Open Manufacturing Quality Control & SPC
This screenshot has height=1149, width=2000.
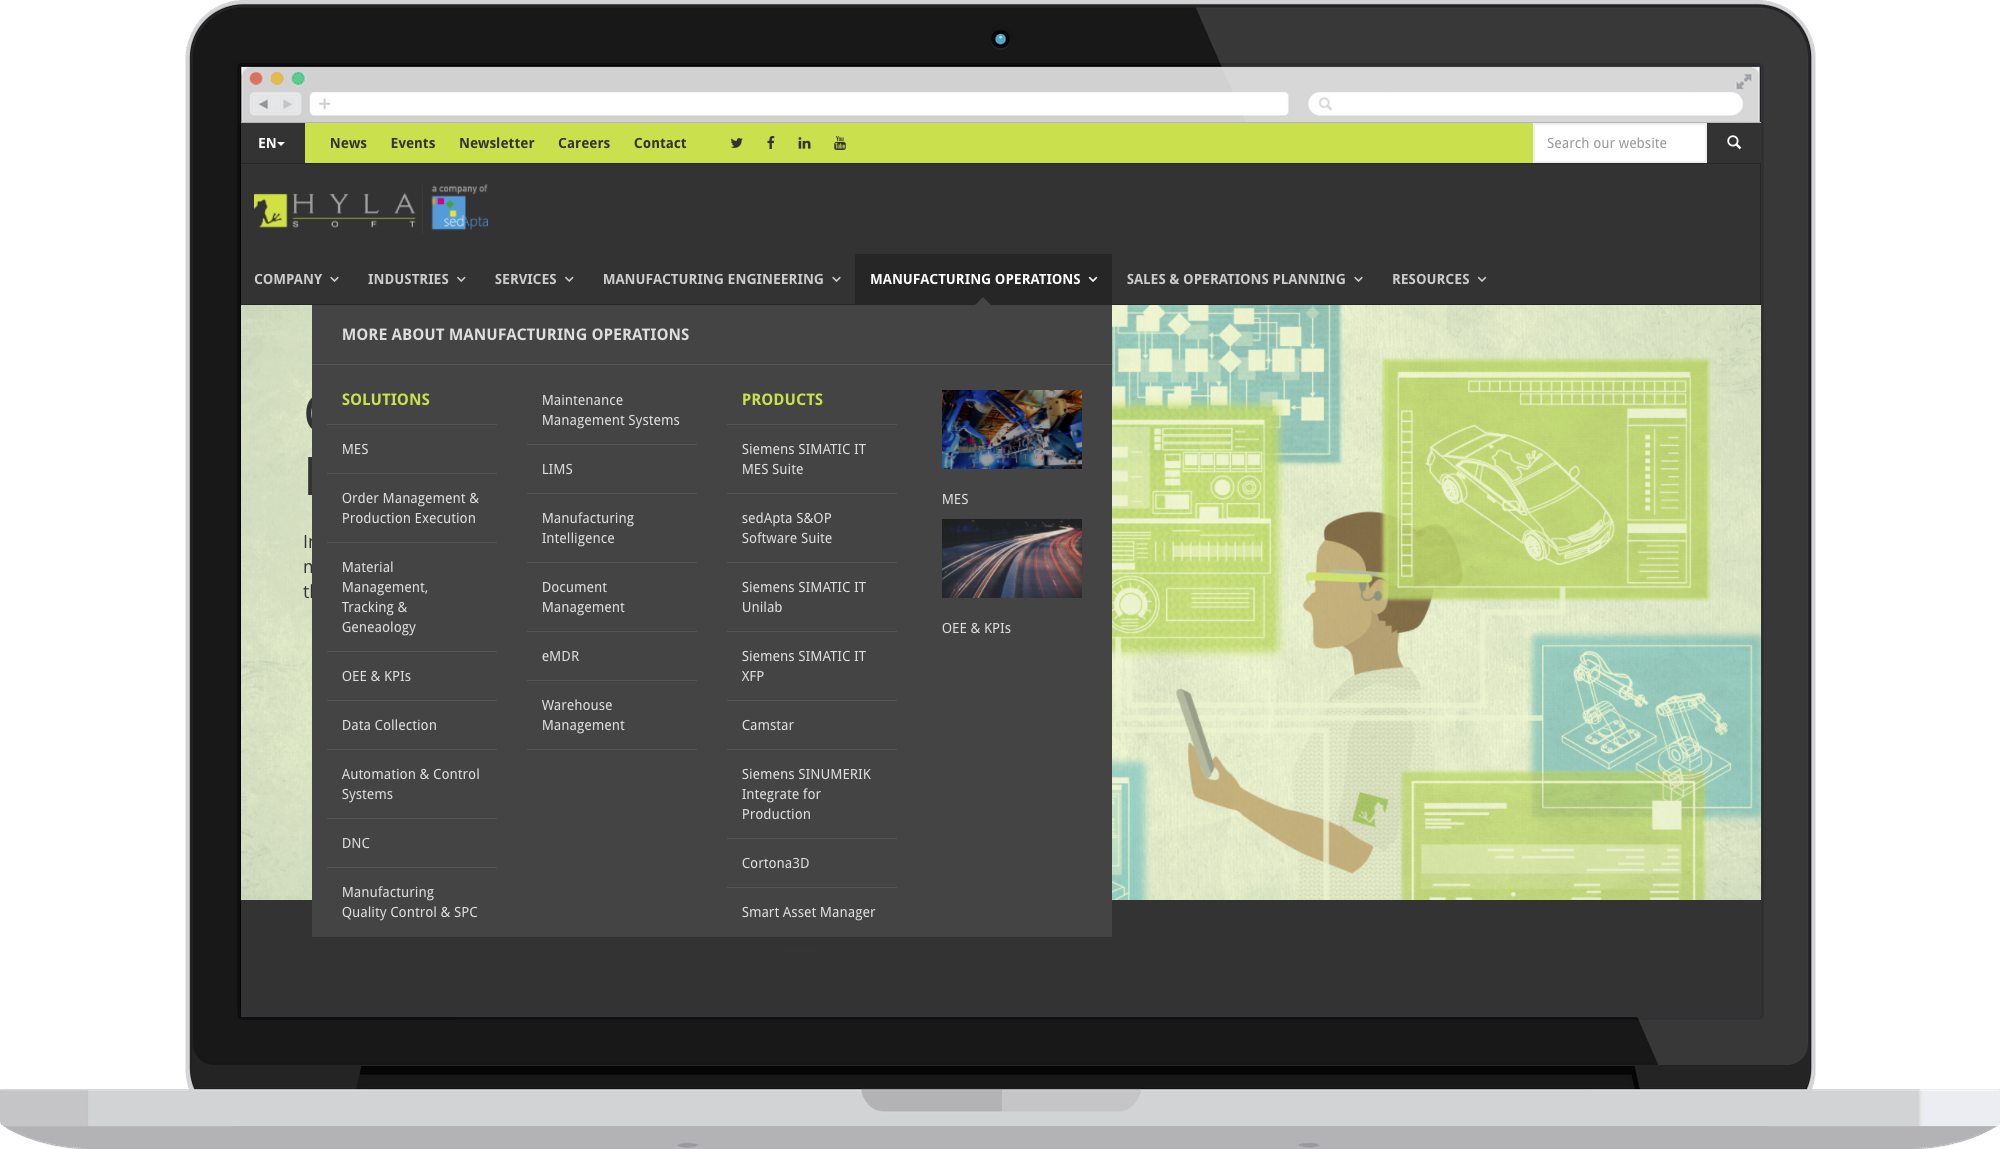(x=409, y=902)
